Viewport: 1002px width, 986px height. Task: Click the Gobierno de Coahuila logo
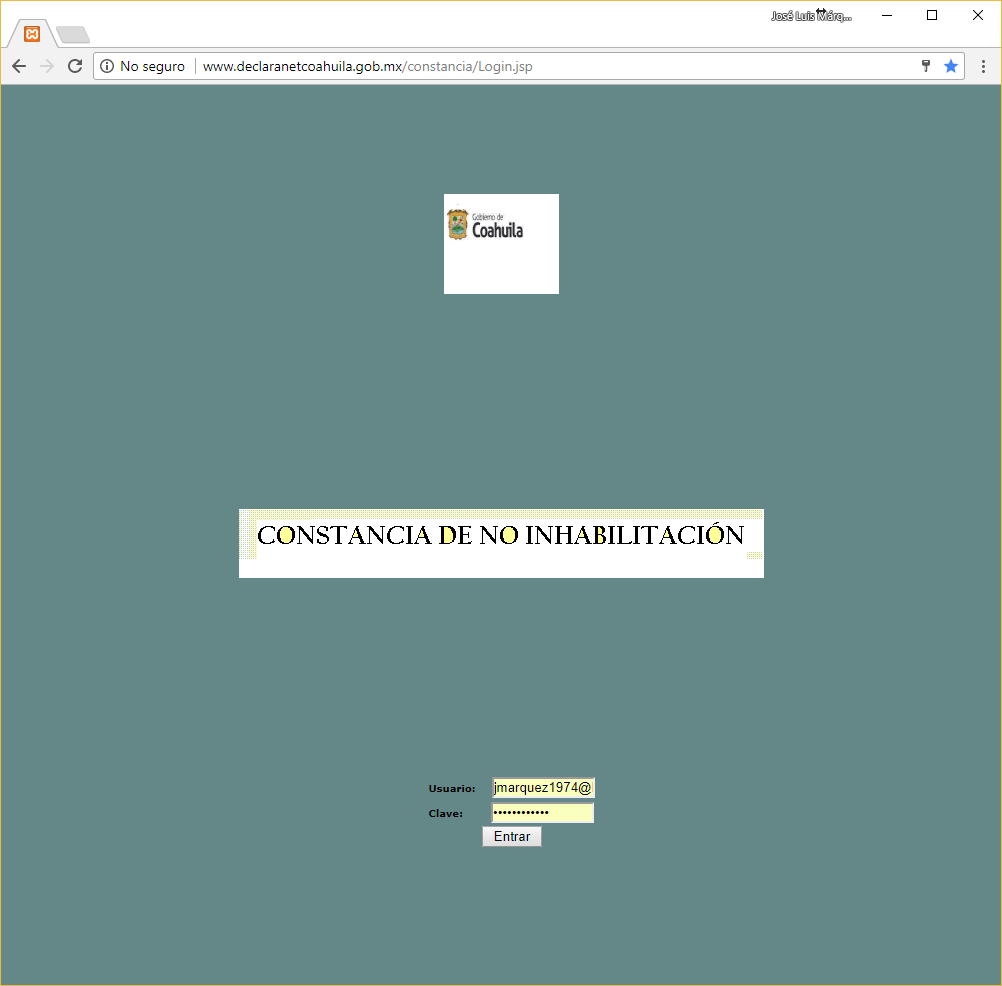pos(501,243)
